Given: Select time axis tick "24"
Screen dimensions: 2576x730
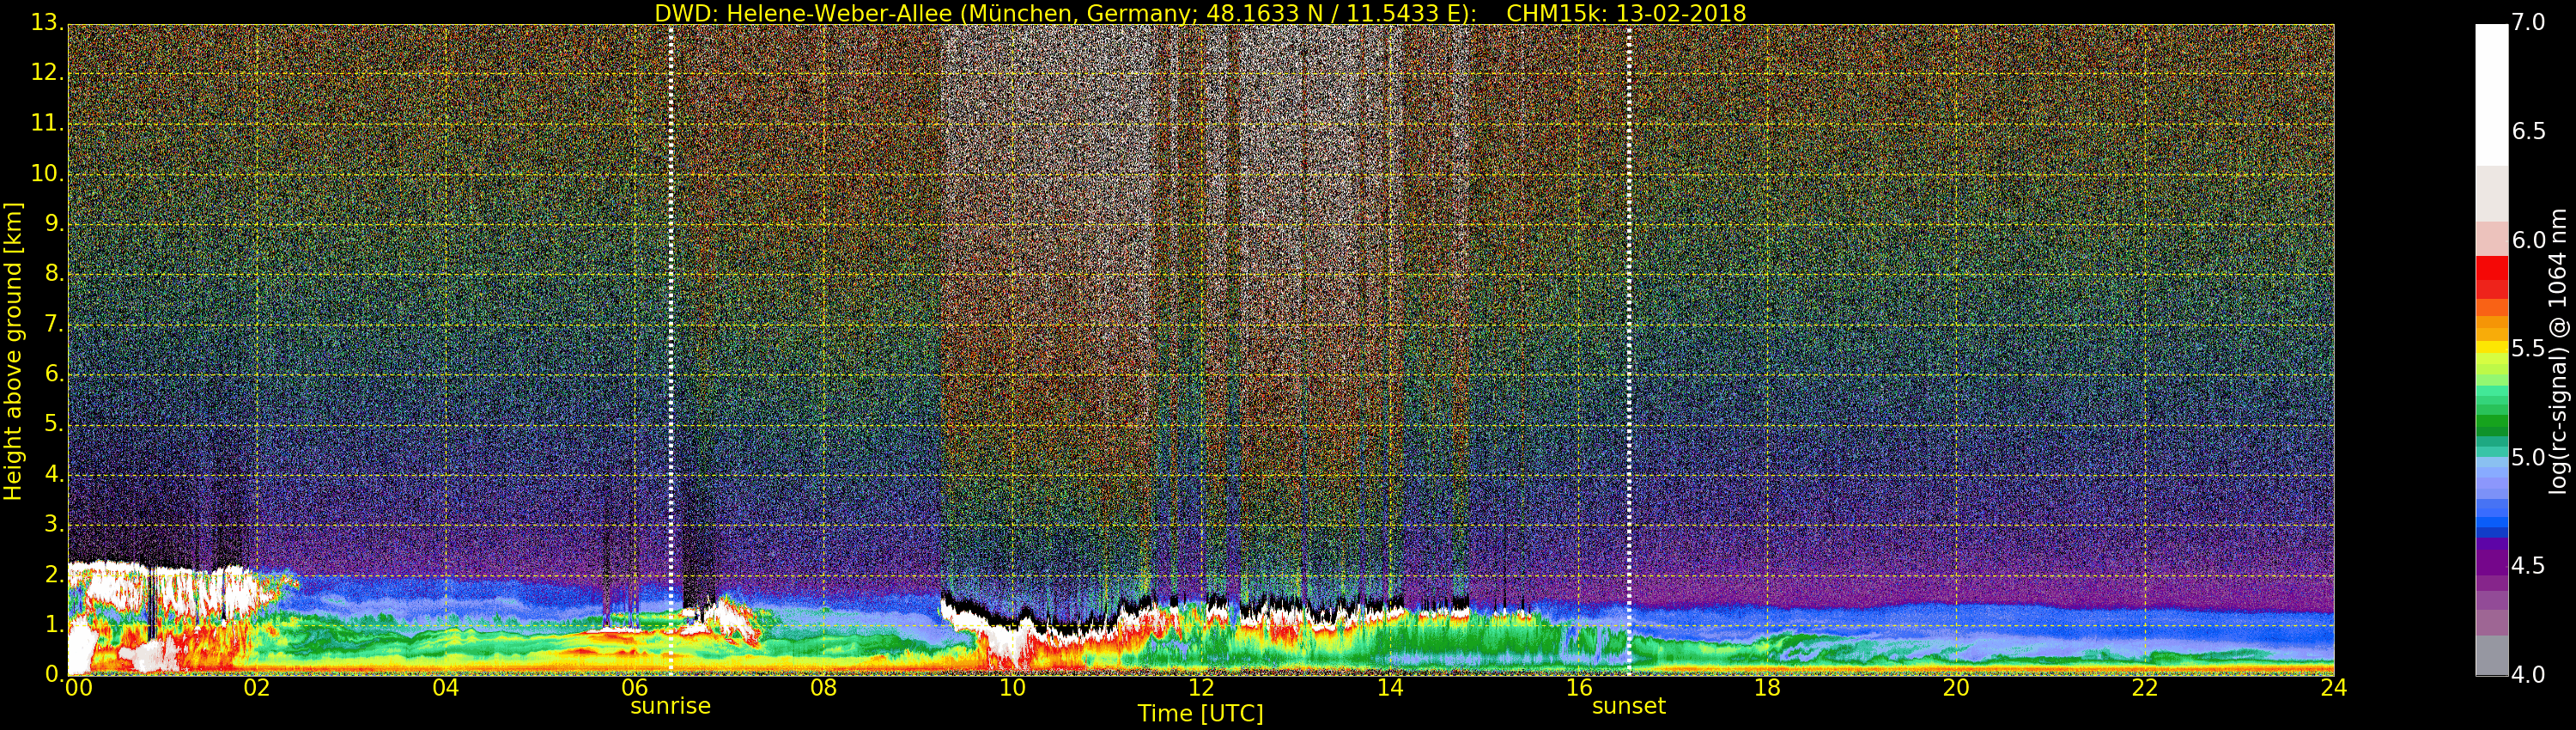Looking at the screenshot, I should coord(2334,688).
